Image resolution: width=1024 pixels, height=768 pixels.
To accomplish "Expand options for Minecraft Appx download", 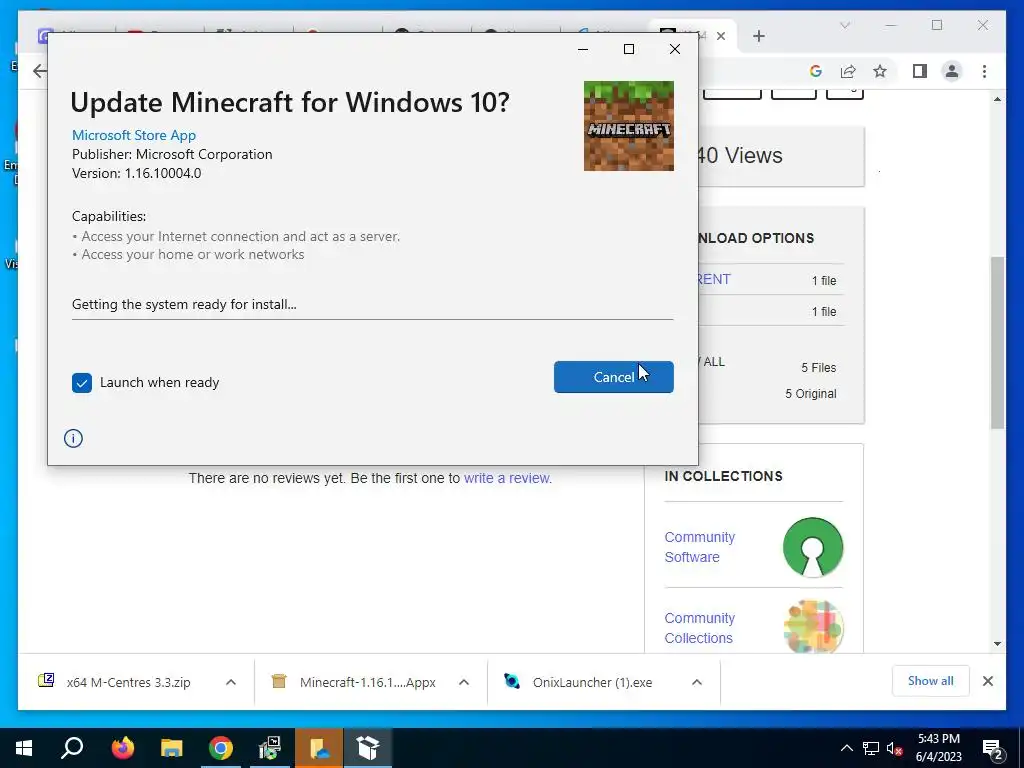I will point(464,682).
